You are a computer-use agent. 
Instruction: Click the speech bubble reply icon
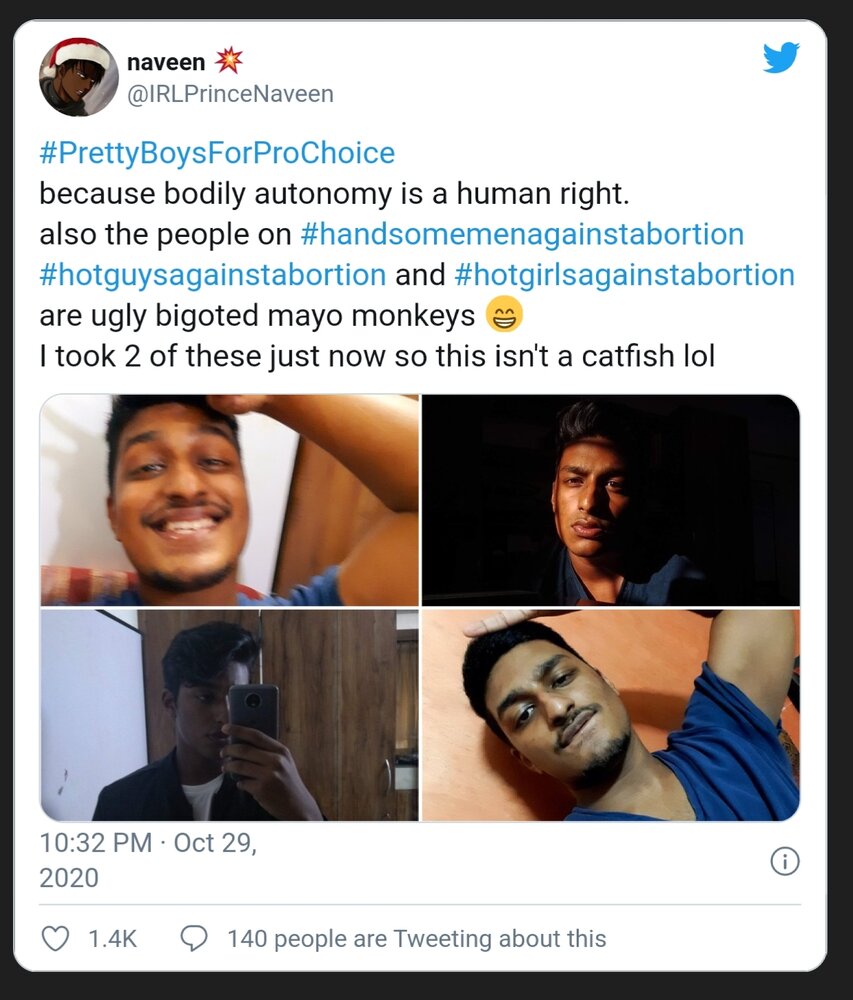coord(194,938)
